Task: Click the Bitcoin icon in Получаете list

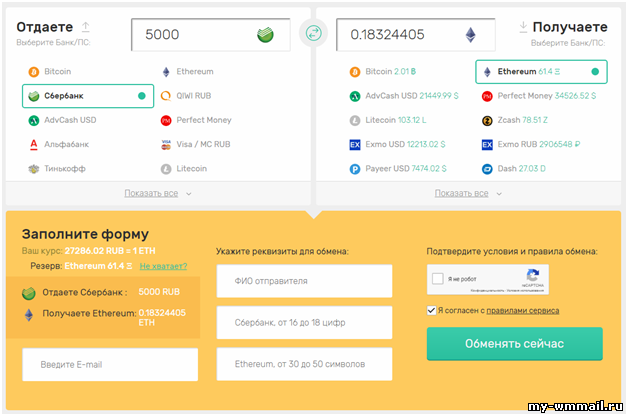Action: (x=355, y=72)
